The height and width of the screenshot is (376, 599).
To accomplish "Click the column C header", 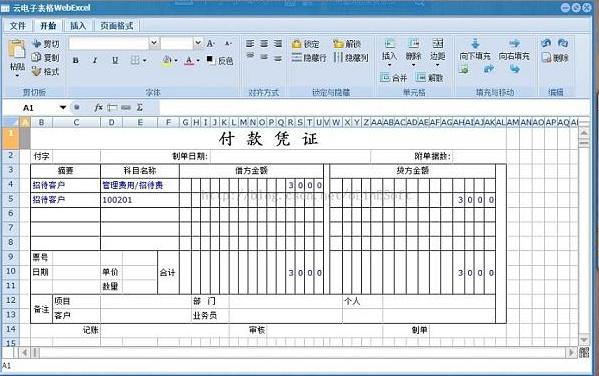I will (x=76, y=123).
